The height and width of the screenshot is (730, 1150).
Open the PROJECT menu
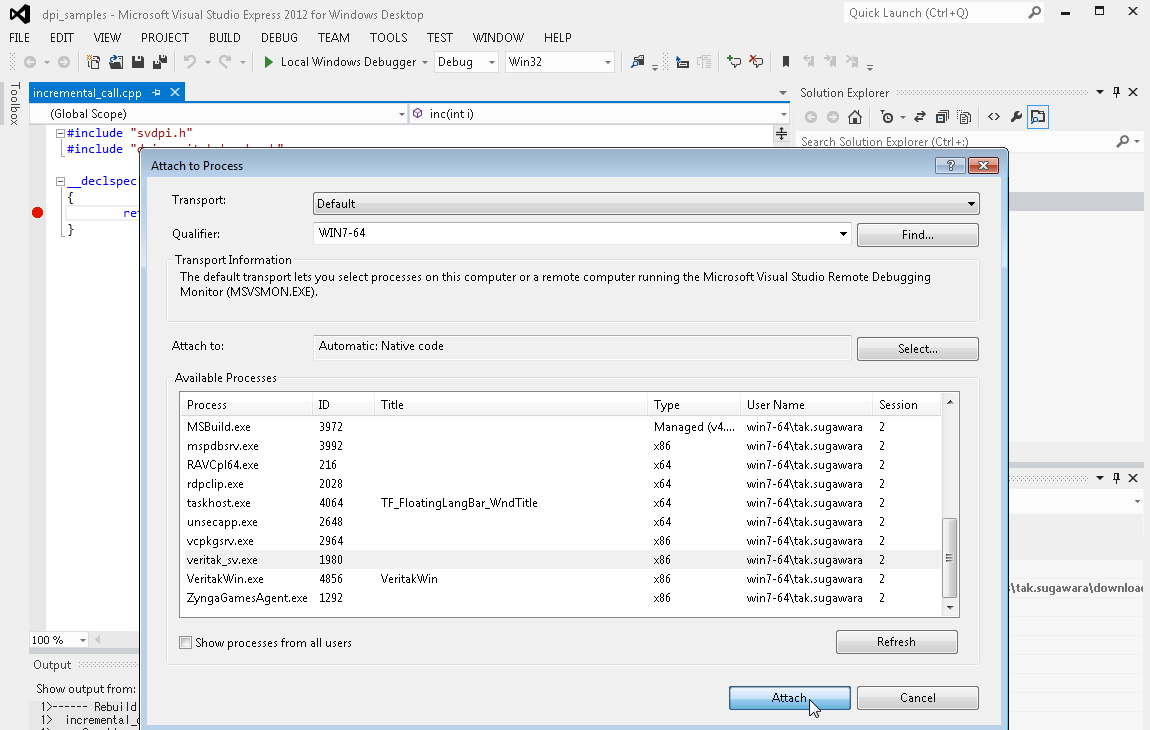click(165, 37)
